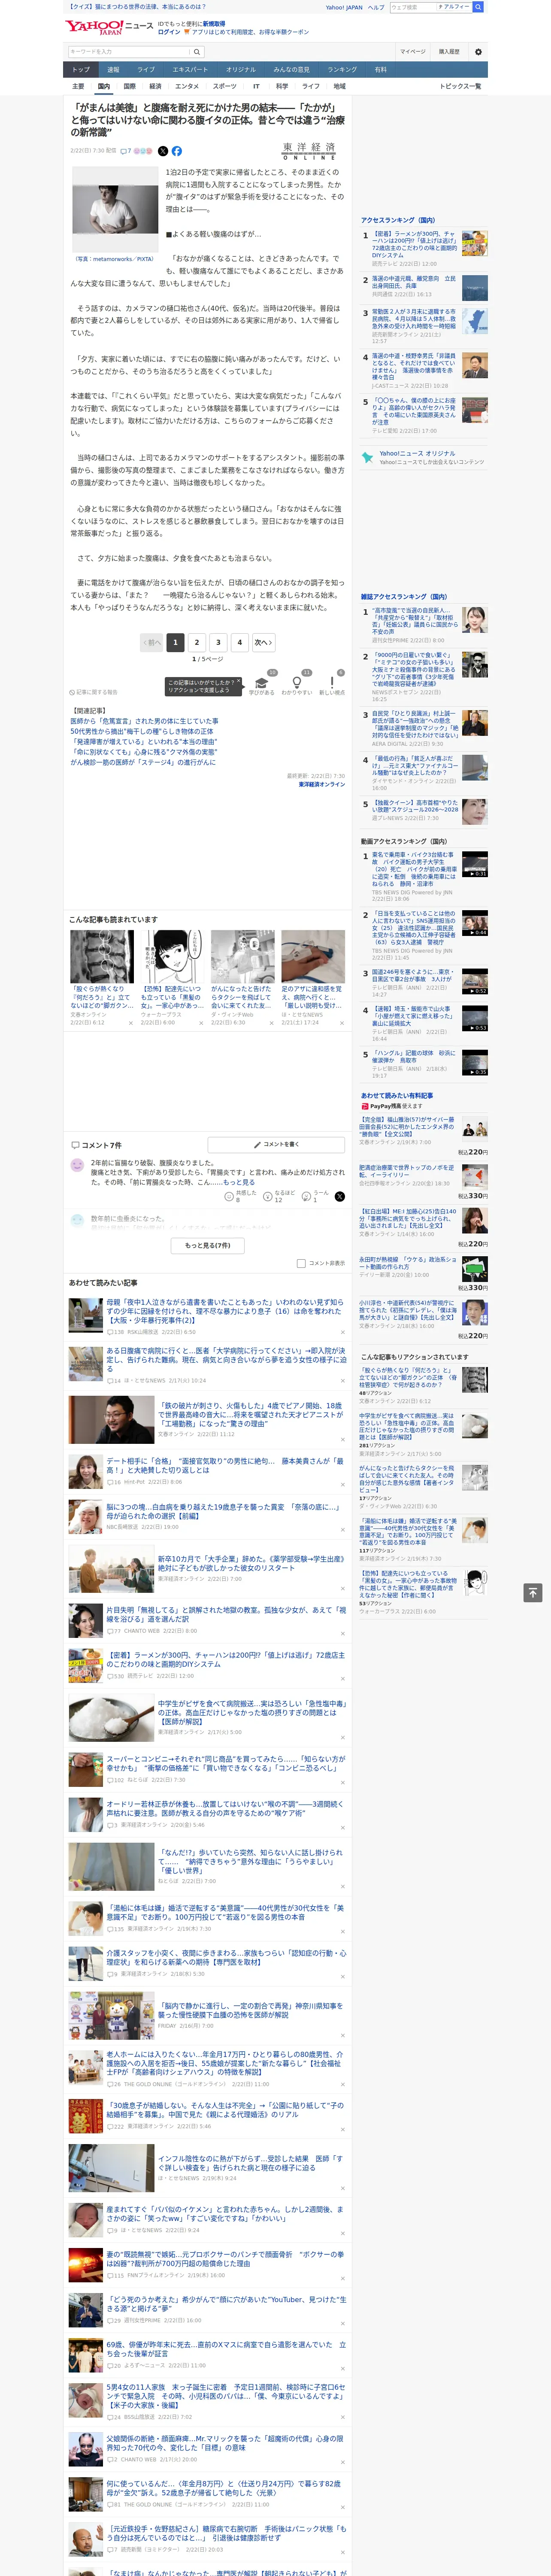Expand first comment with もっと見る link
Image resolution: width=551 pixels, height=2576 pixels.
point(240,1182)
